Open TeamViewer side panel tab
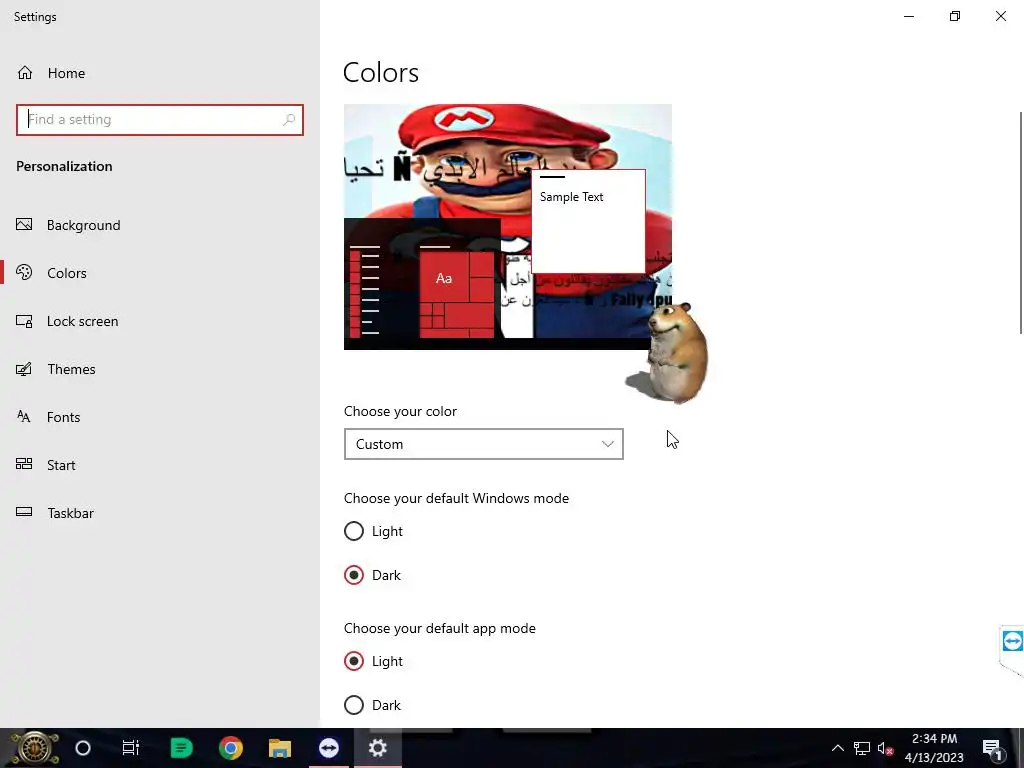1024x768 pixels. pyautogui.click(x=1012, y=642)
